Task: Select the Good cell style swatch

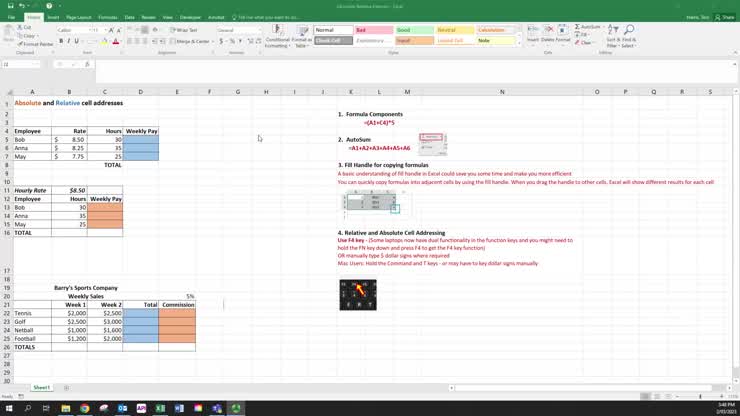Action: (x=413, y=30)
